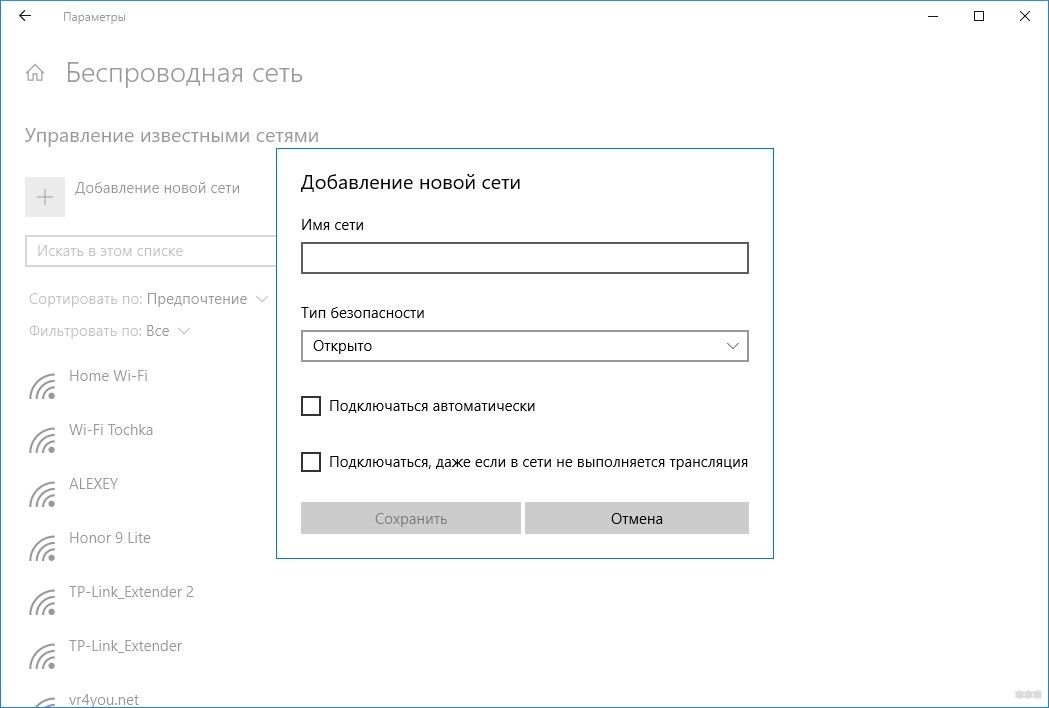The height and width of the screenshot is (708, 1049).
Task: Open the Тип безопасности dropdown
Action: click(524, 346)
